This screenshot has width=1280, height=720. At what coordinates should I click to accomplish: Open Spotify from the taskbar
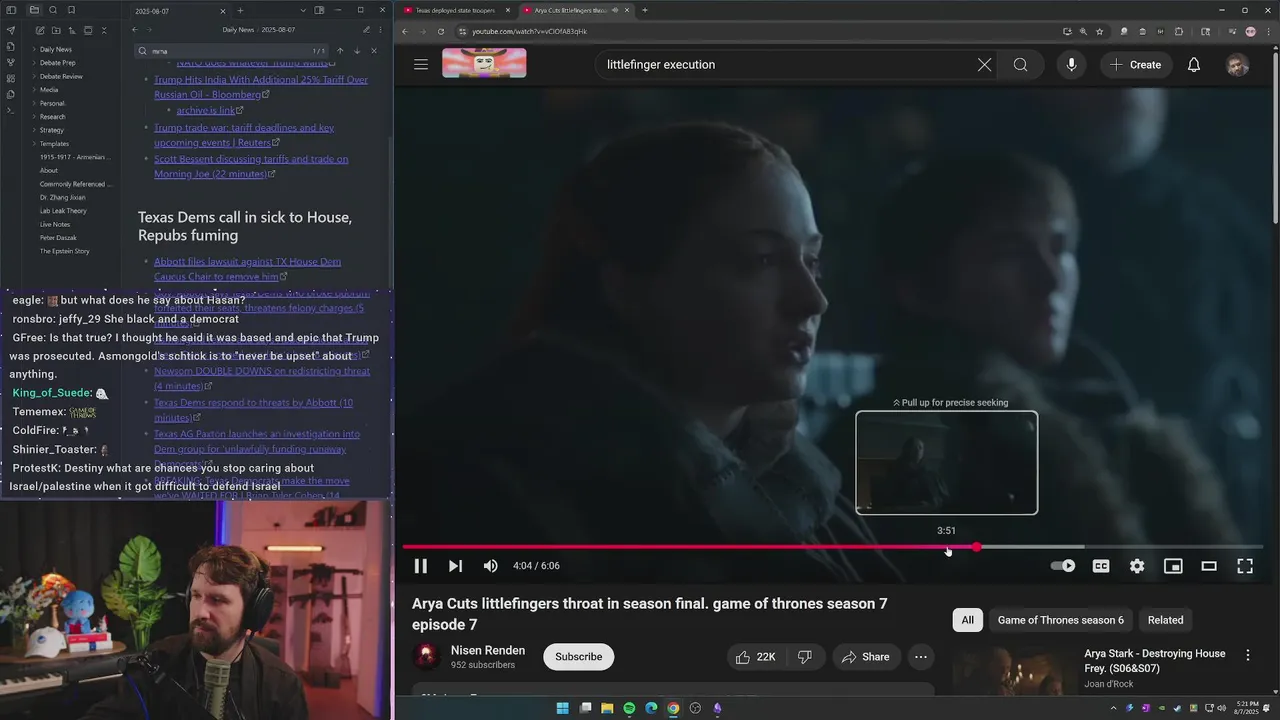[x=629, y=708]
